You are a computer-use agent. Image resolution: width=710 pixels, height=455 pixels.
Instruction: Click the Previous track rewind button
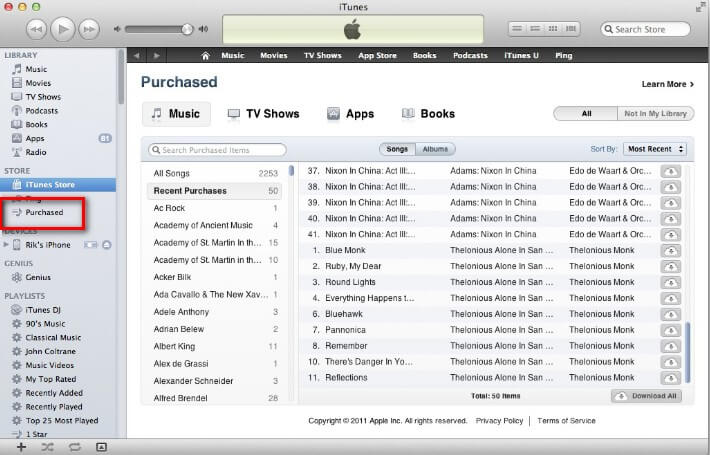click(x=36, y=29)
